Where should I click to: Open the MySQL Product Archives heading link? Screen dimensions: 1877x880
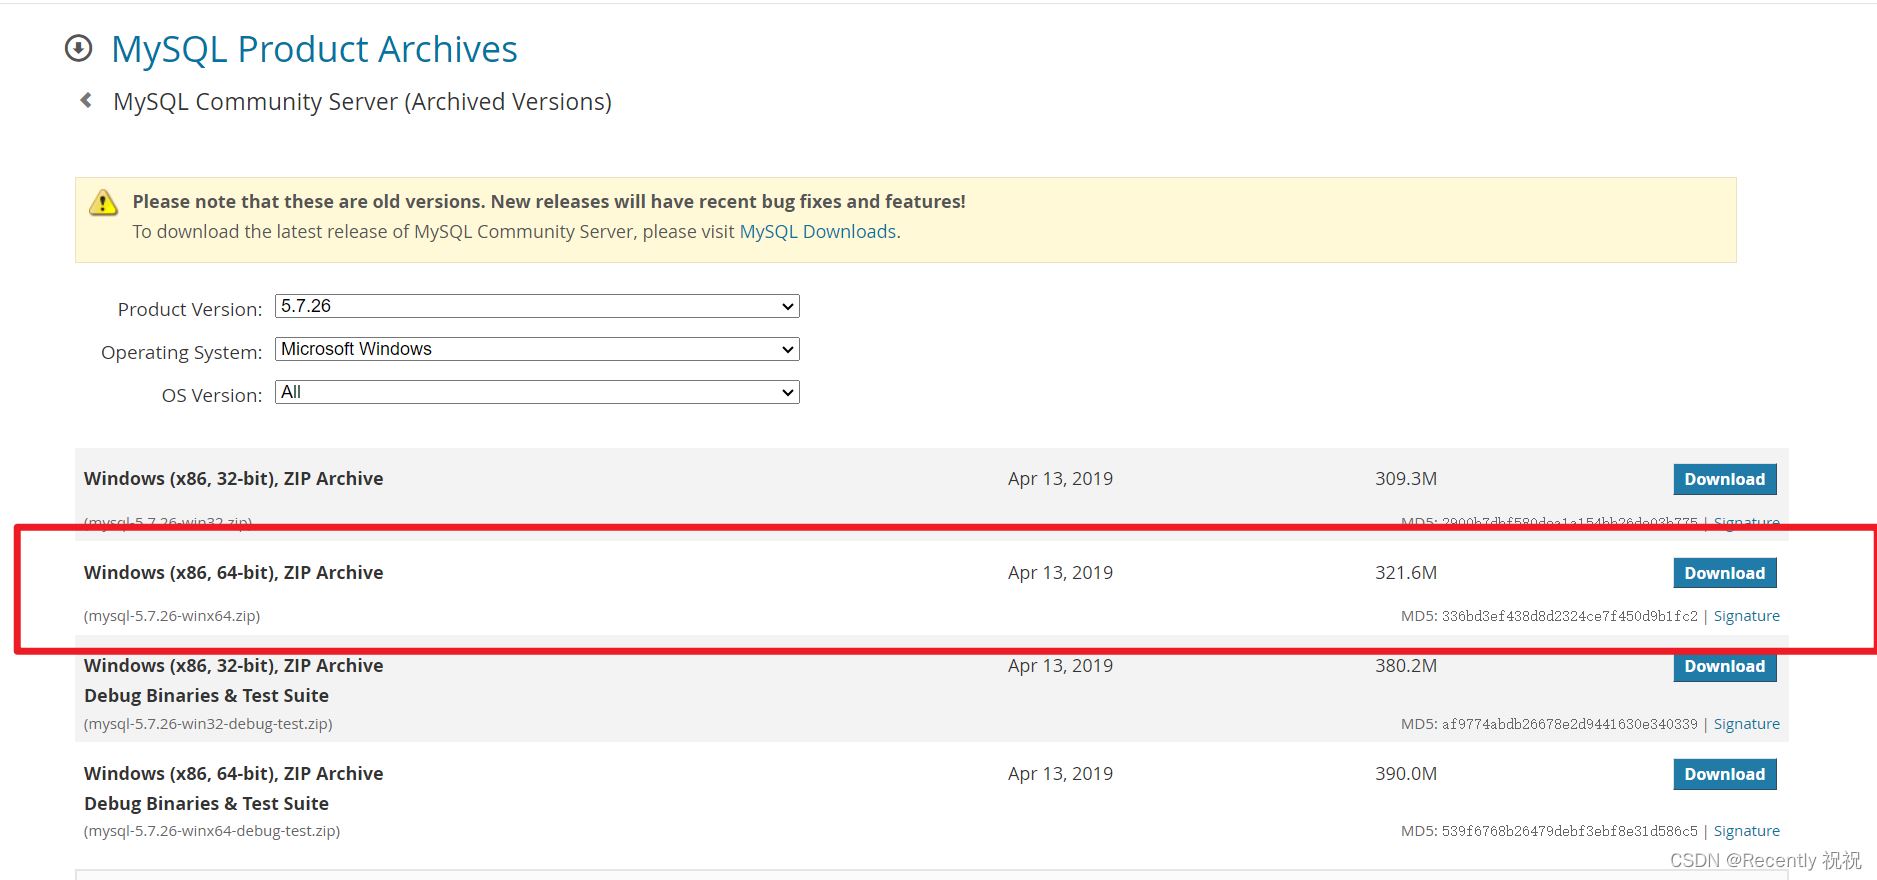[x=314, y=49]
